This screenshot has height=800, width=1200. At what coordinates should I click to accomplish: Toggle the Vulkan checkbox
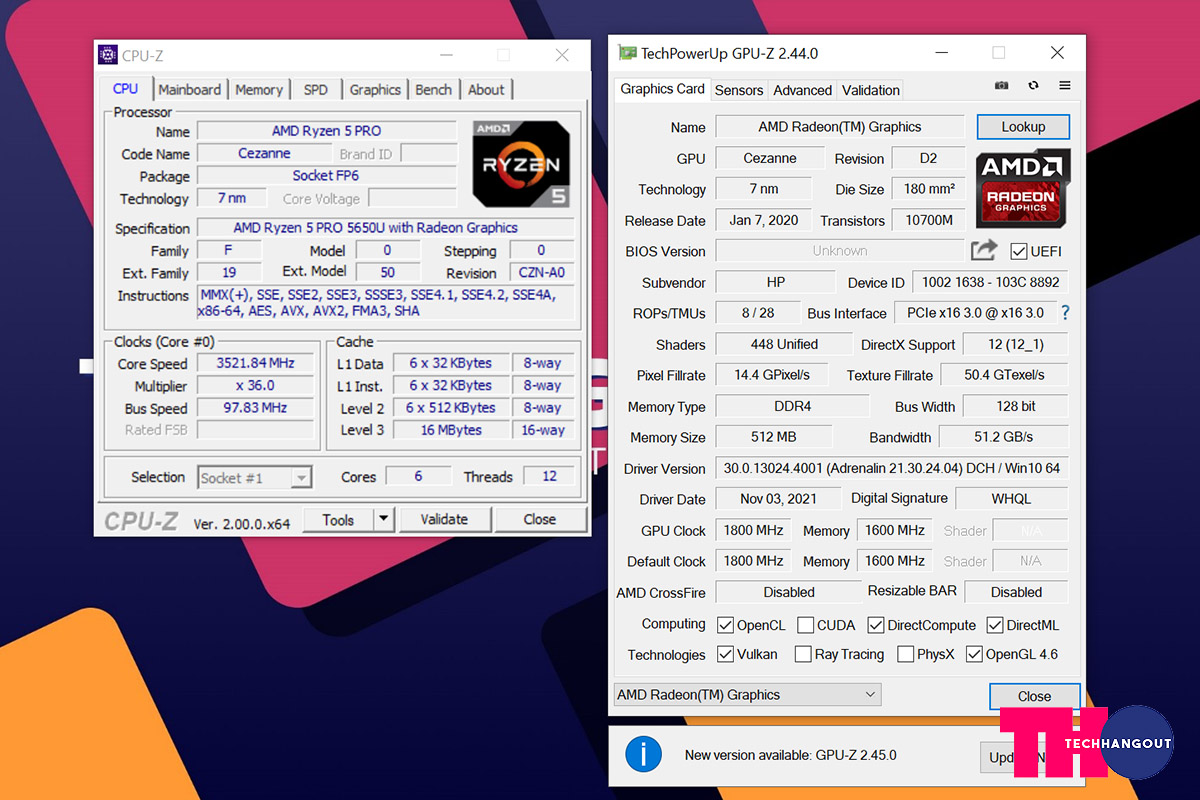(x=726, y=654)
